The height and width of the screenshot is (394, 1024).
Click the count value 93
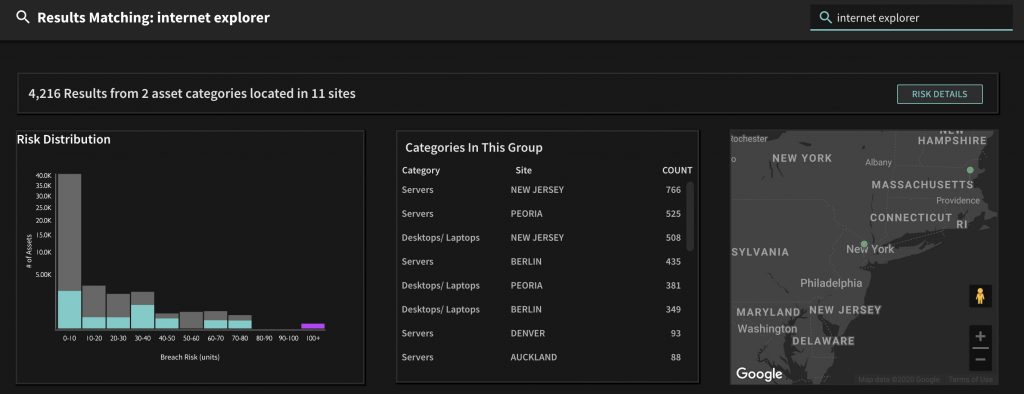(x=675, y=333)
